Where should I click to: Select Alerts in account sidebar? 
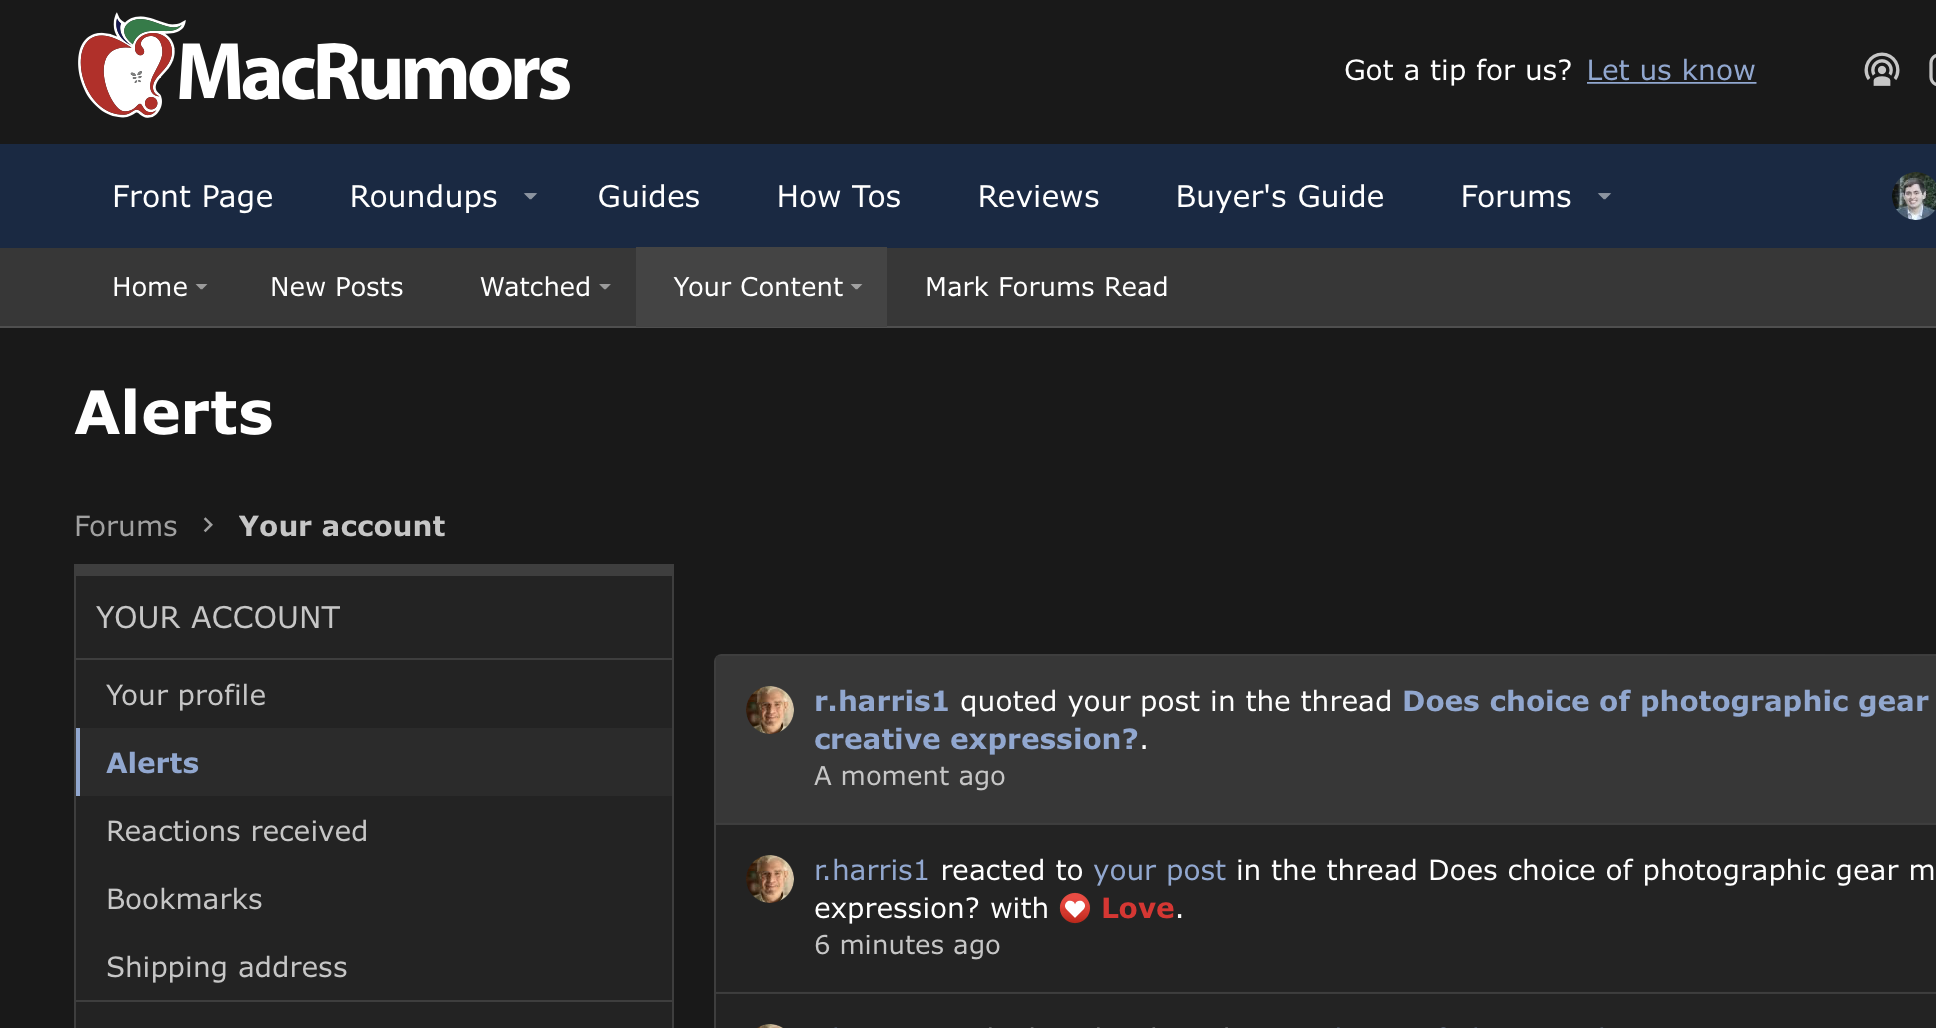tap(374, 763)
